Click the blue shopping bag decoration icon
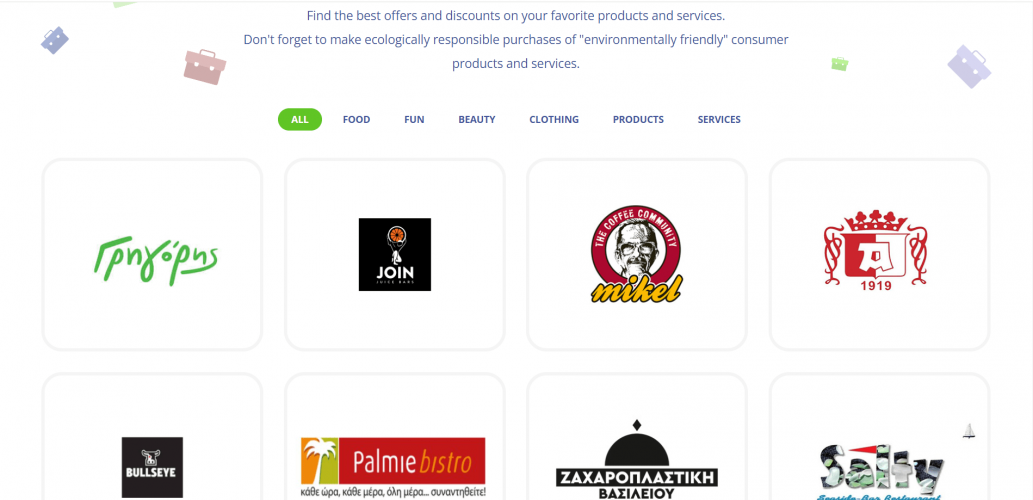Viewport: 1033px width, 500px height. coord(55,40)
